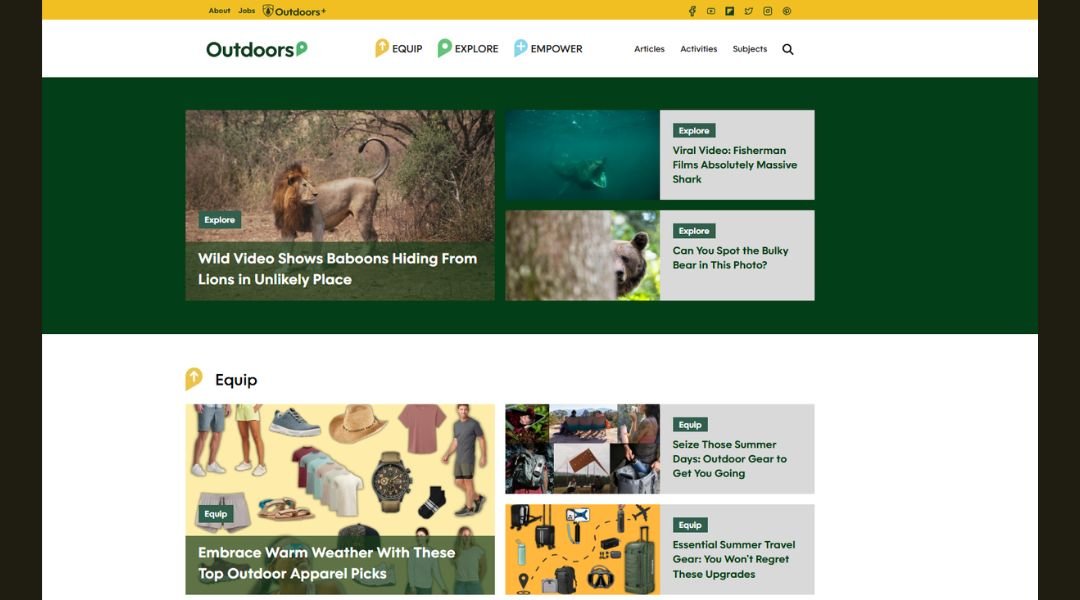Click the Outdoors+ shield badge

click(x=267, y=11)
